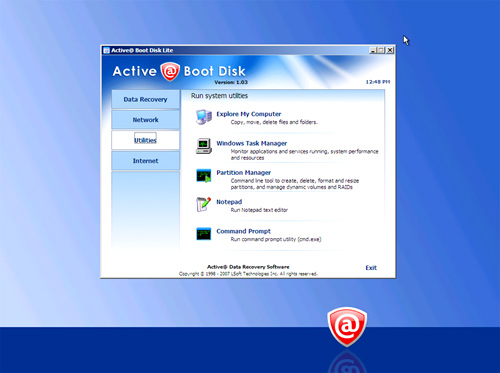This screenshot has width=500, height=373.
Task: Click the Command Prompt terminal icon
Action: 204,234
